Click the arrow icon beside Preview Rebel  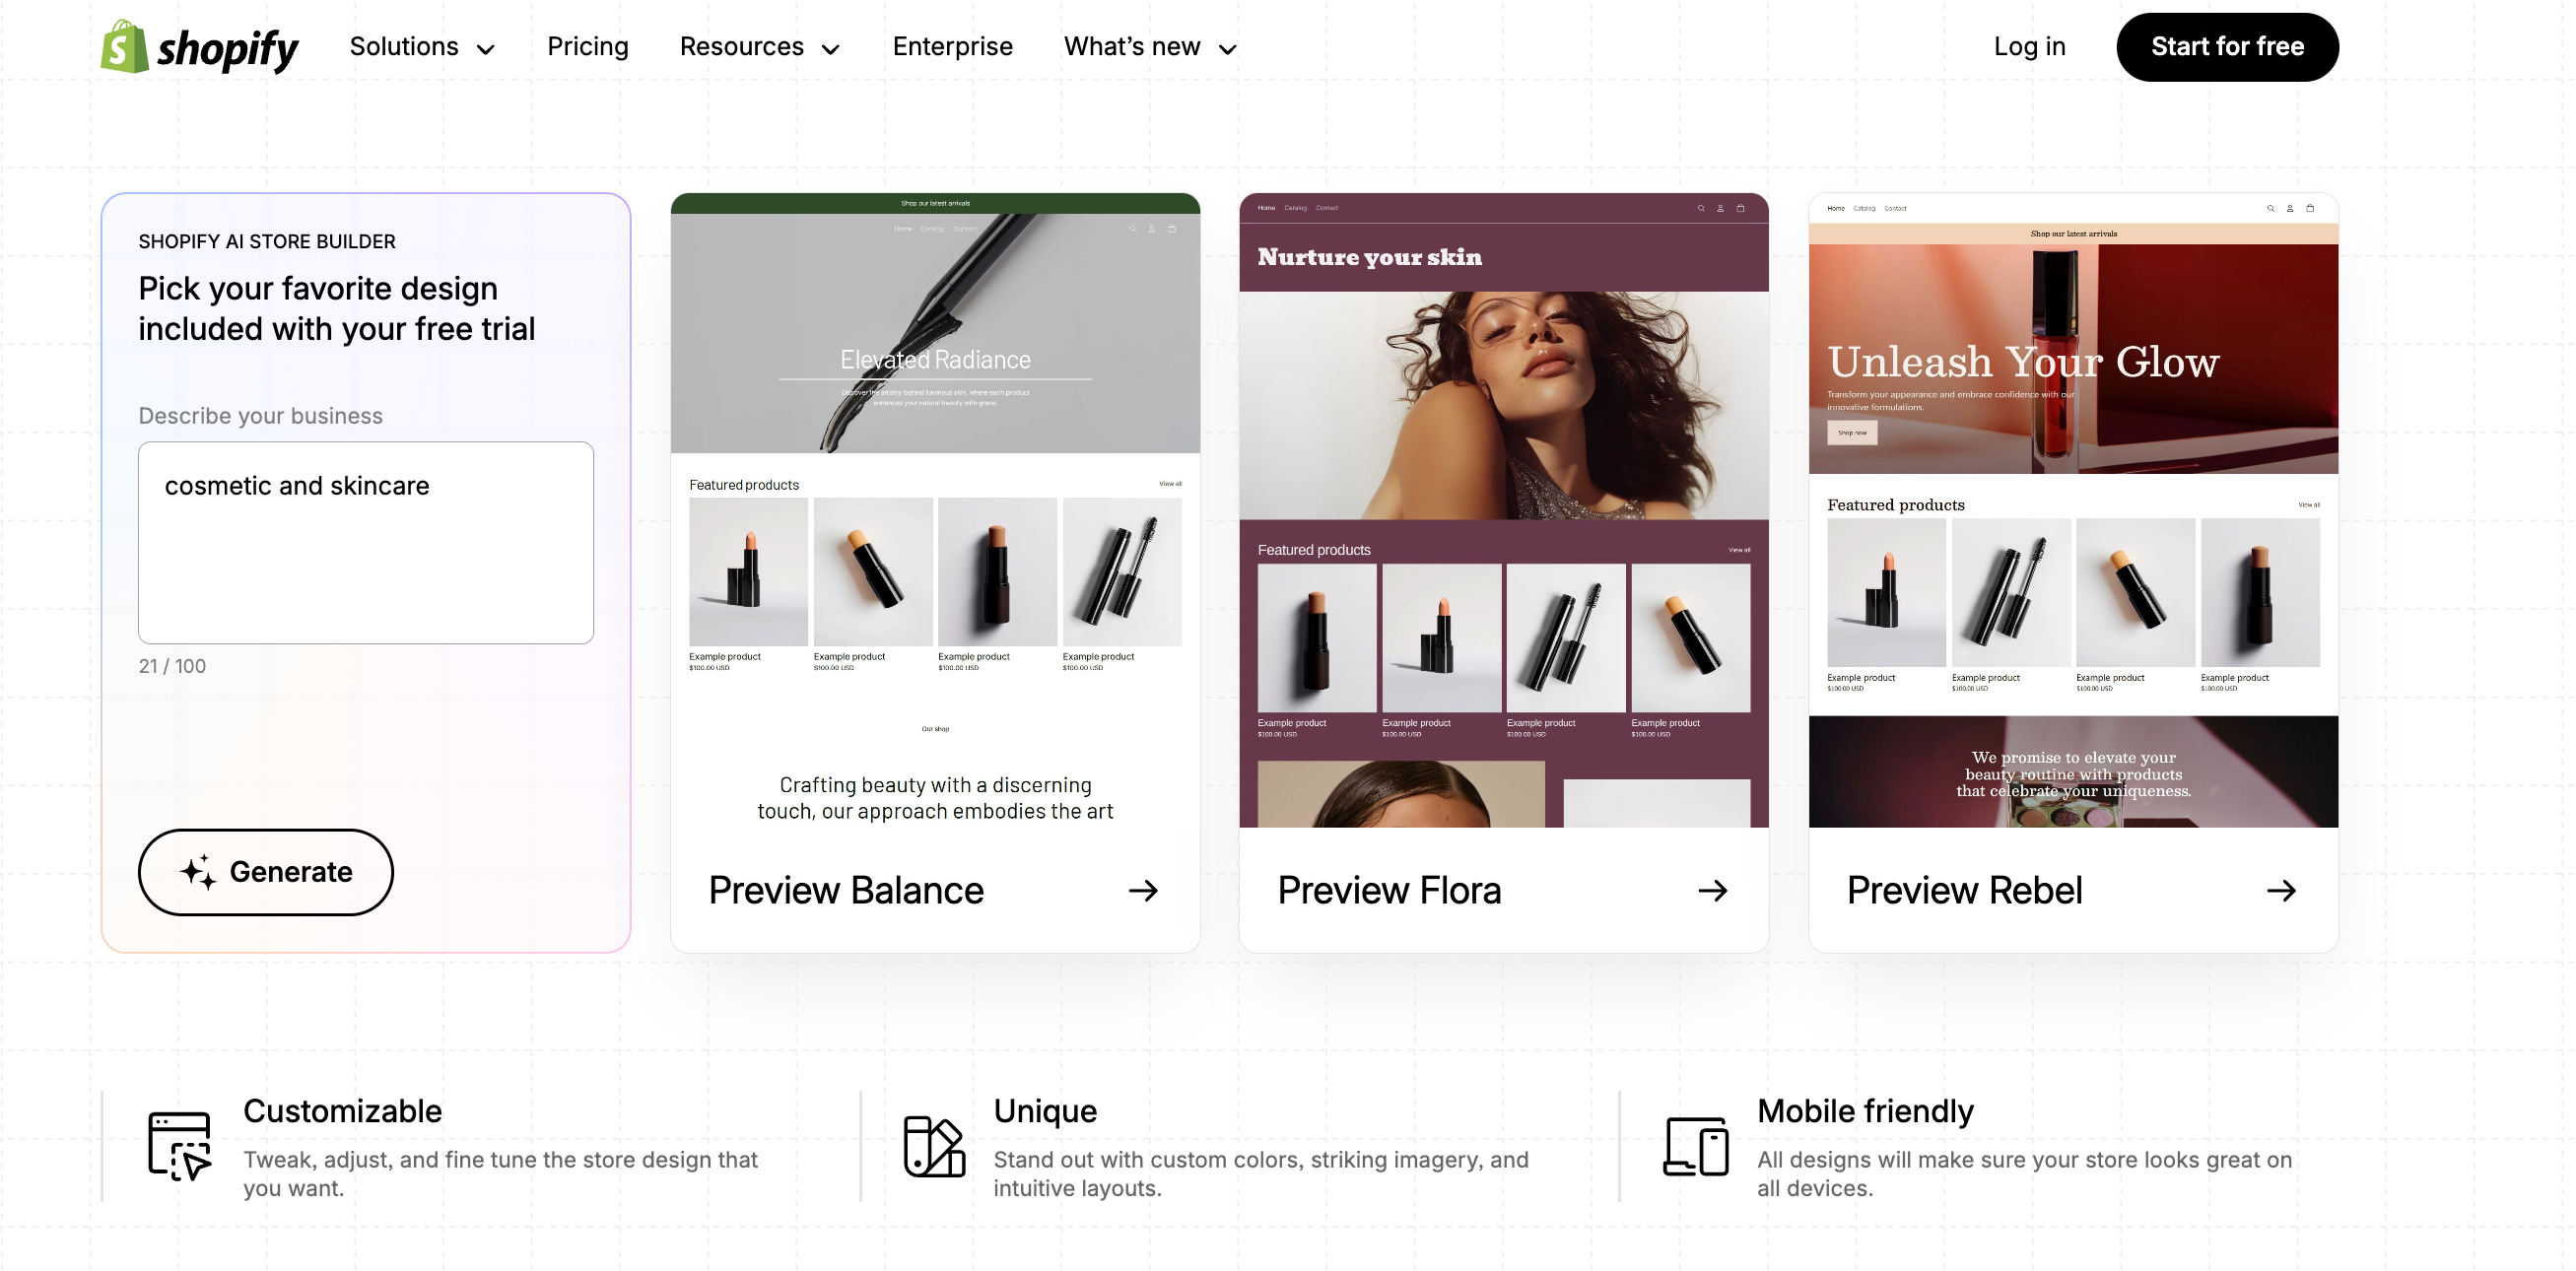(2281, 890)
